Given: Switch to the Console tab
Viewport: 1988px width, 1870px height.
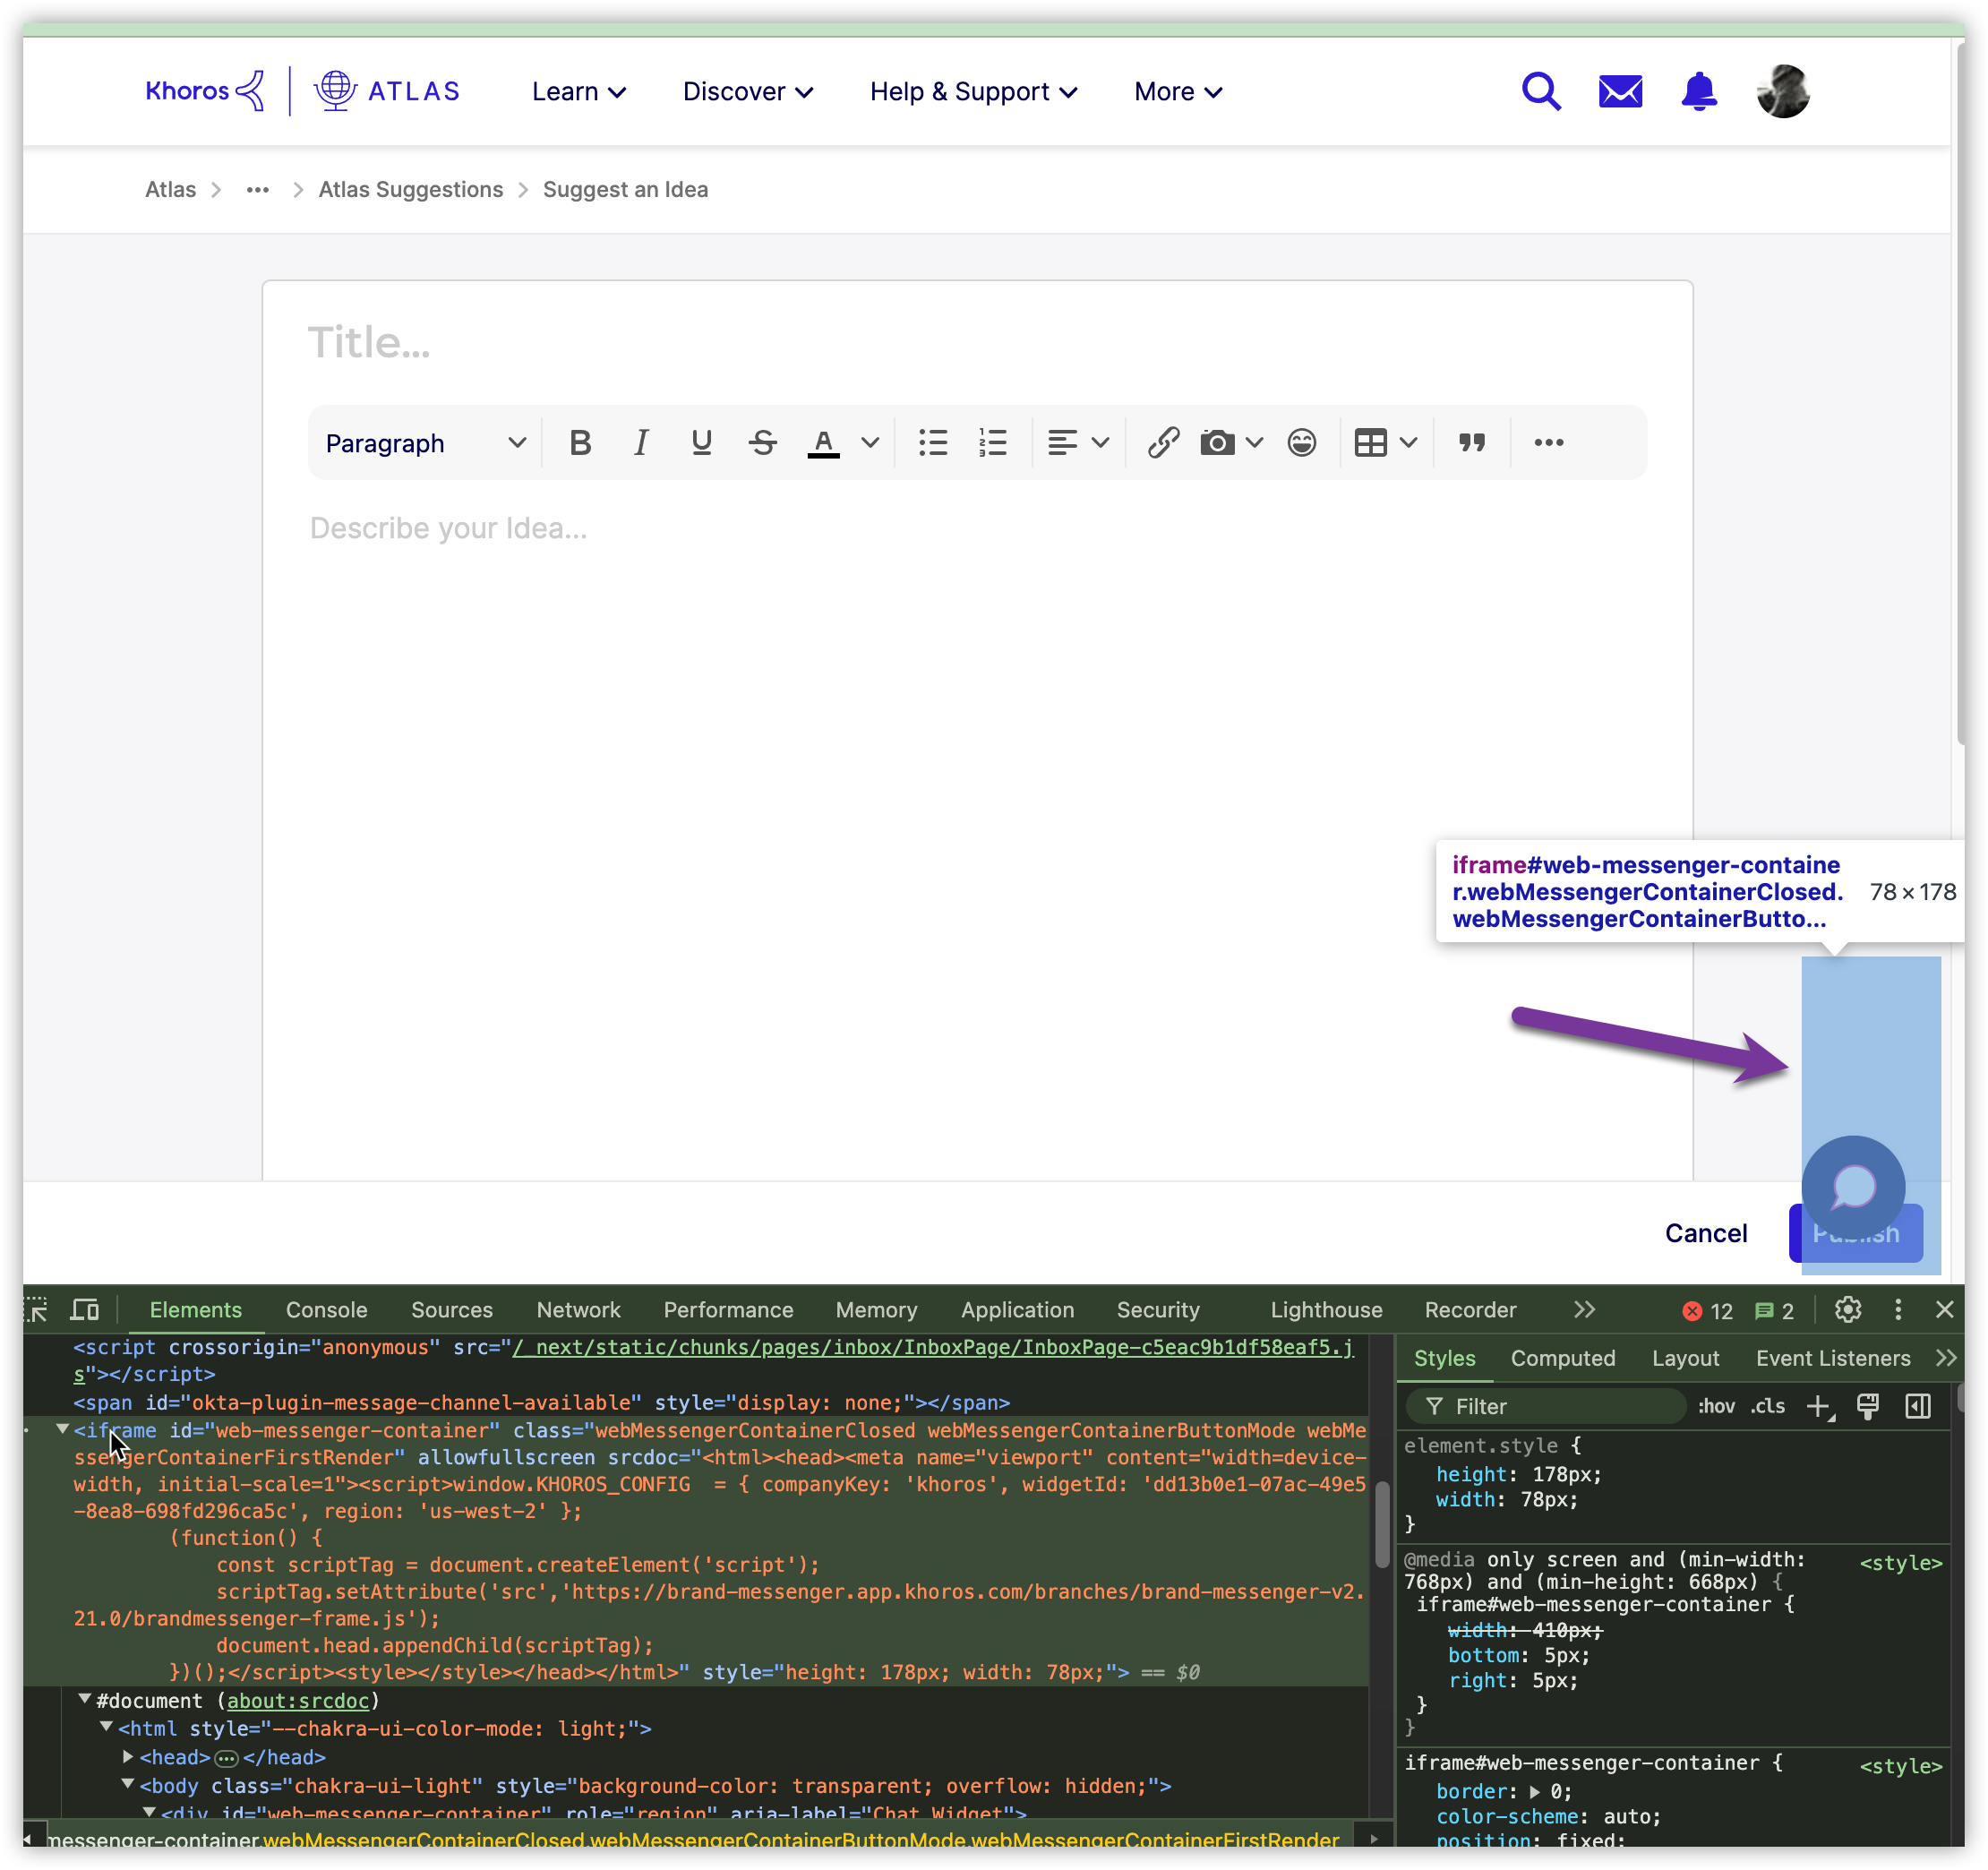Looking at the screenshot, I should pyautogui.click(x=326, y=1310).
